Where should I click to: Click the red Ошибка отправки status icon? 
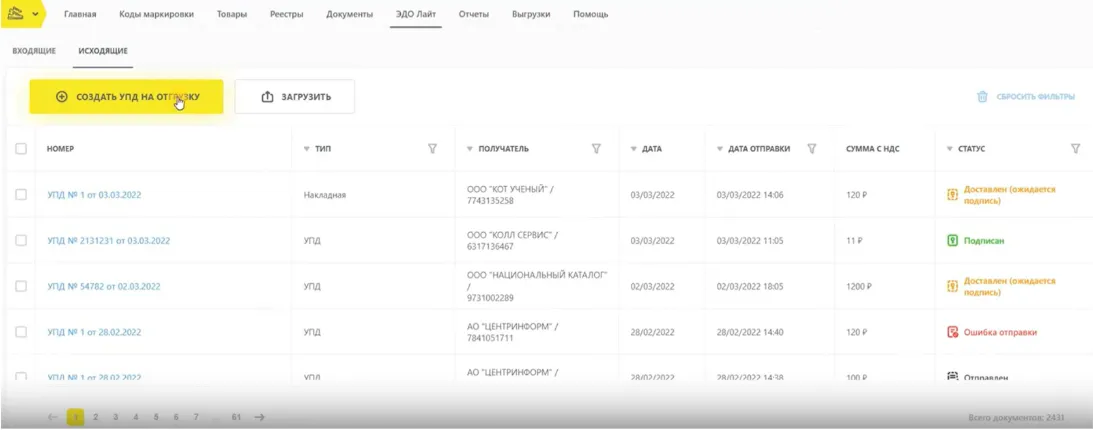click(953, 332)
